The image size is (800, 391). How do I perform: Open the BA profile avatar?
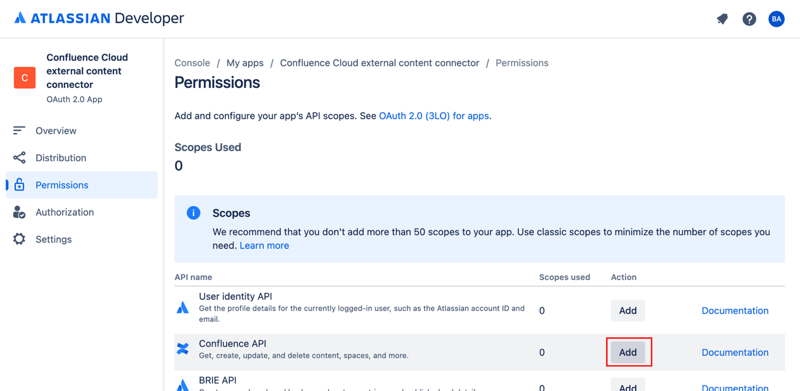tap(777, 19)
